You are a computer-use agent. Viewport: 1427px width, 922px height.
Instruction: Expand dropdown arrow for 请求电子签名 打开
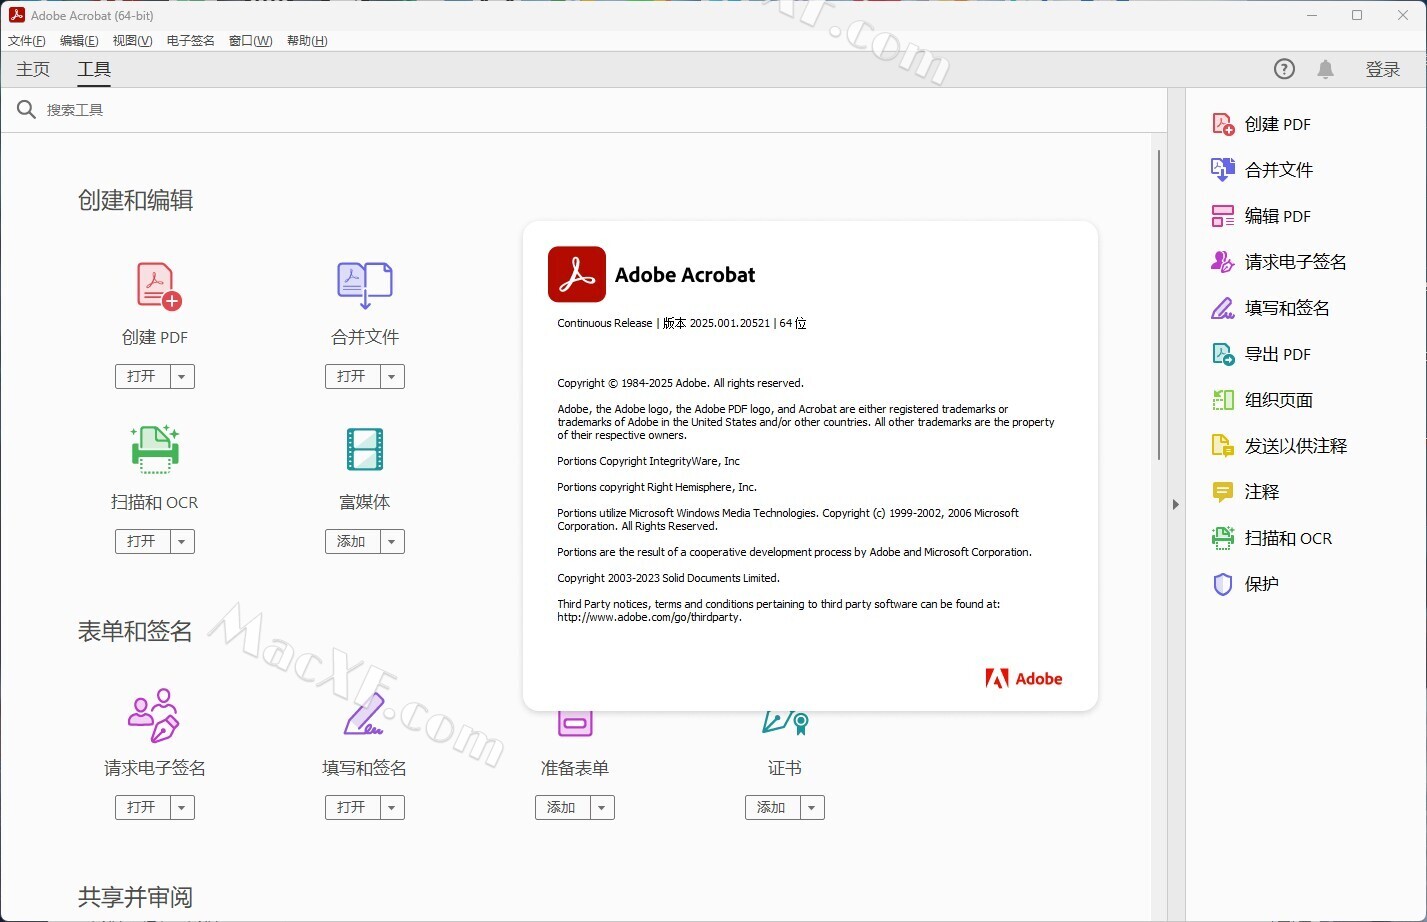[182, 808]
